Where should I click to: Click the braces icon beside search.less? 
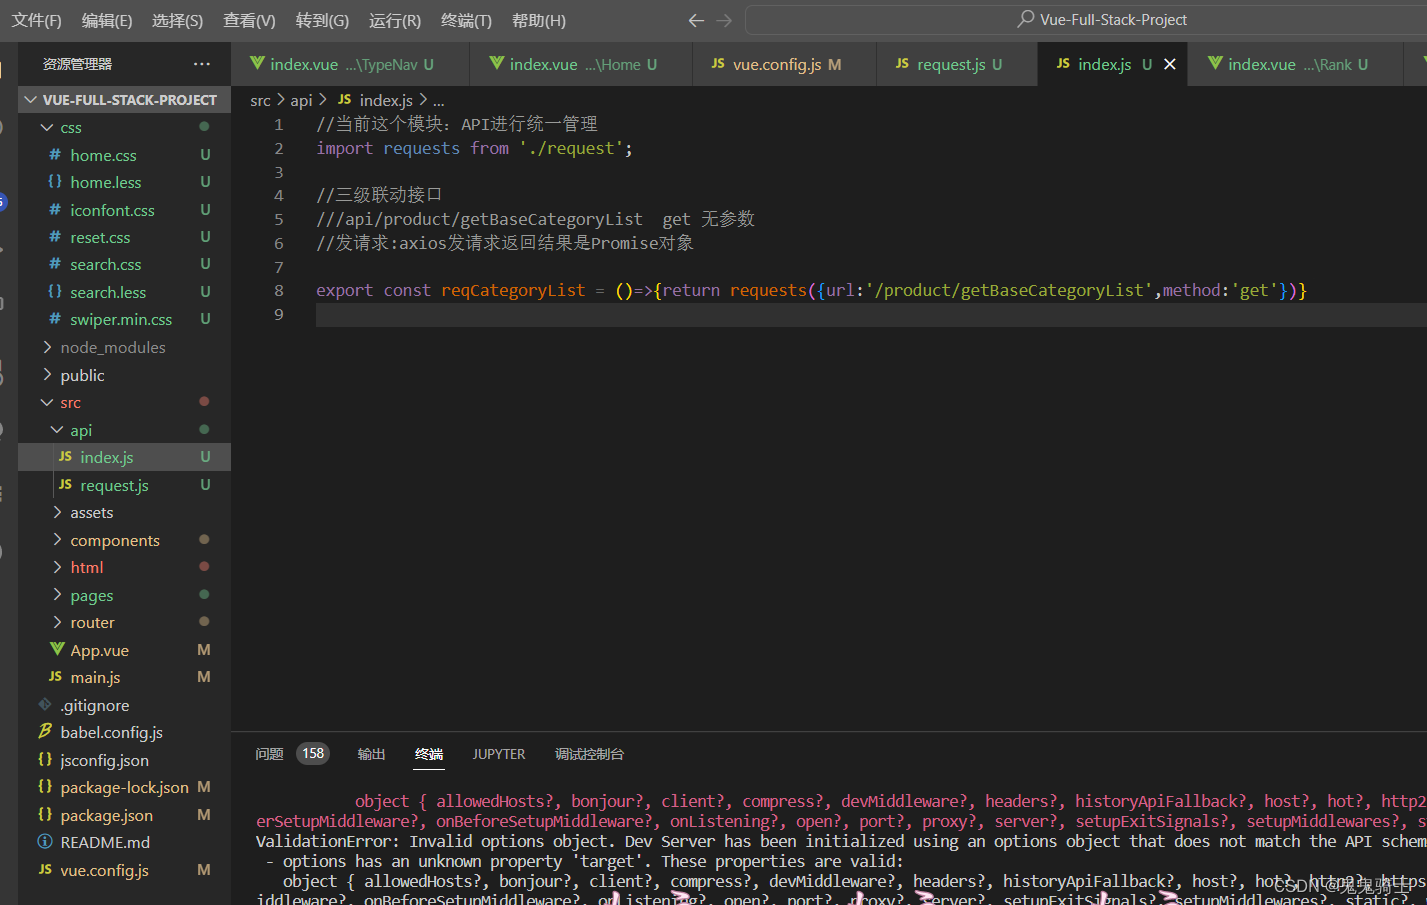tap(55, 292)
